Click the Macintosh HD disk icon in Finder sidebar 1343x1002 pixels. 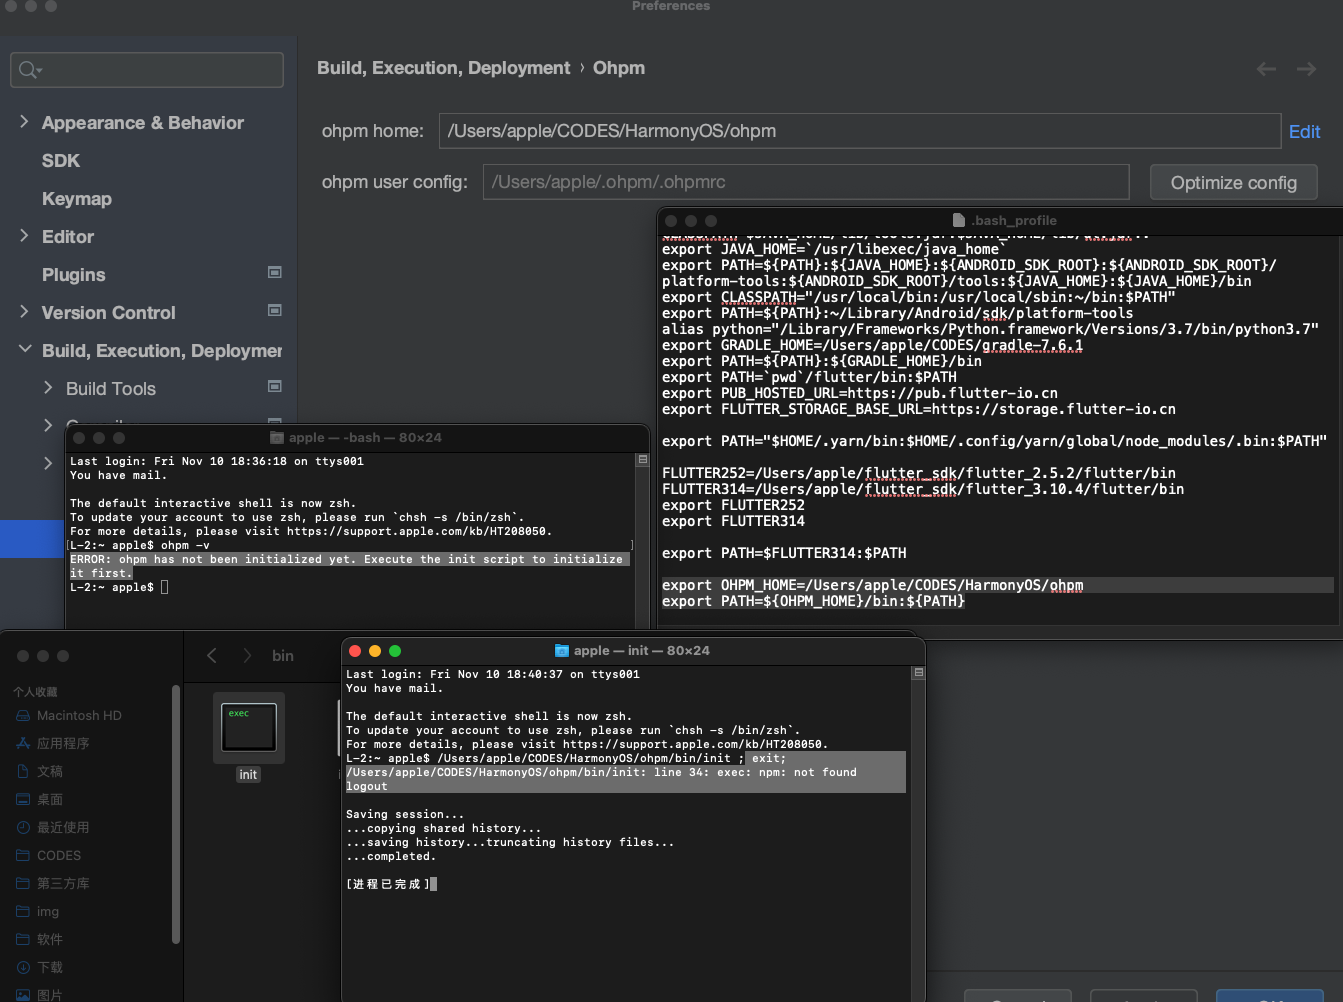point(23,716)
